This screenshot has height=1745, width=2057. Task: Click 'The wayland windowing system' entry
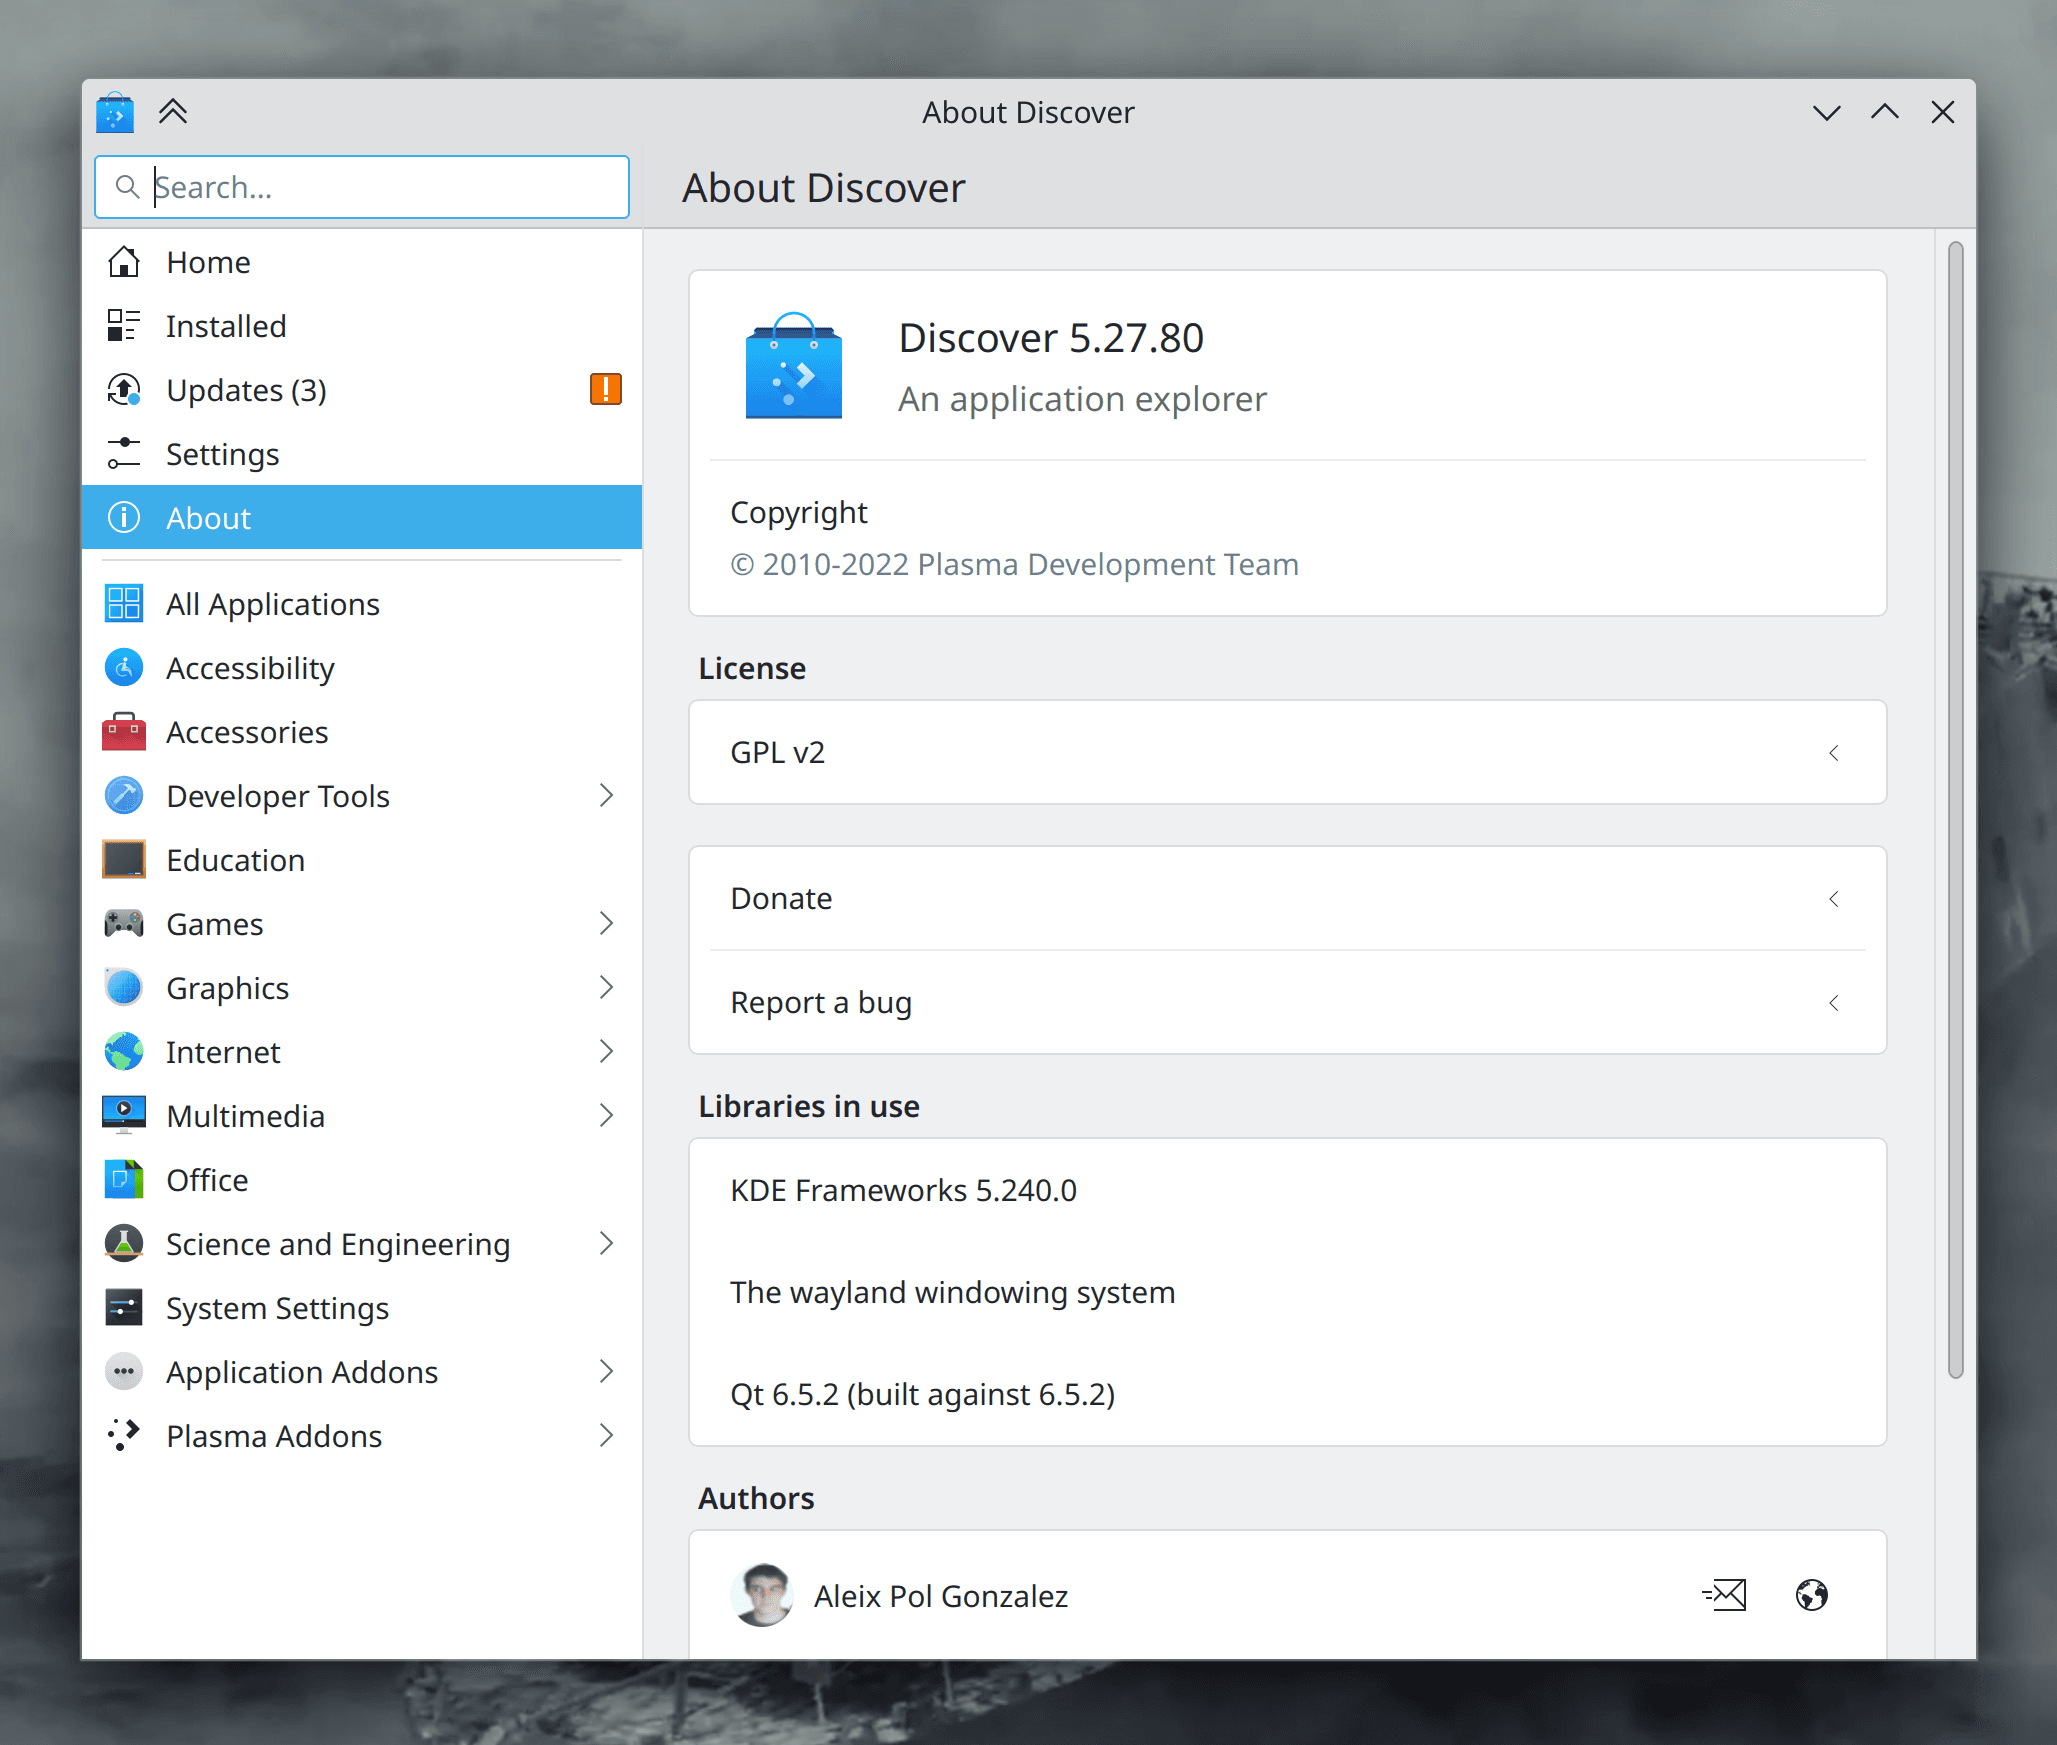tap(952, 1292)
